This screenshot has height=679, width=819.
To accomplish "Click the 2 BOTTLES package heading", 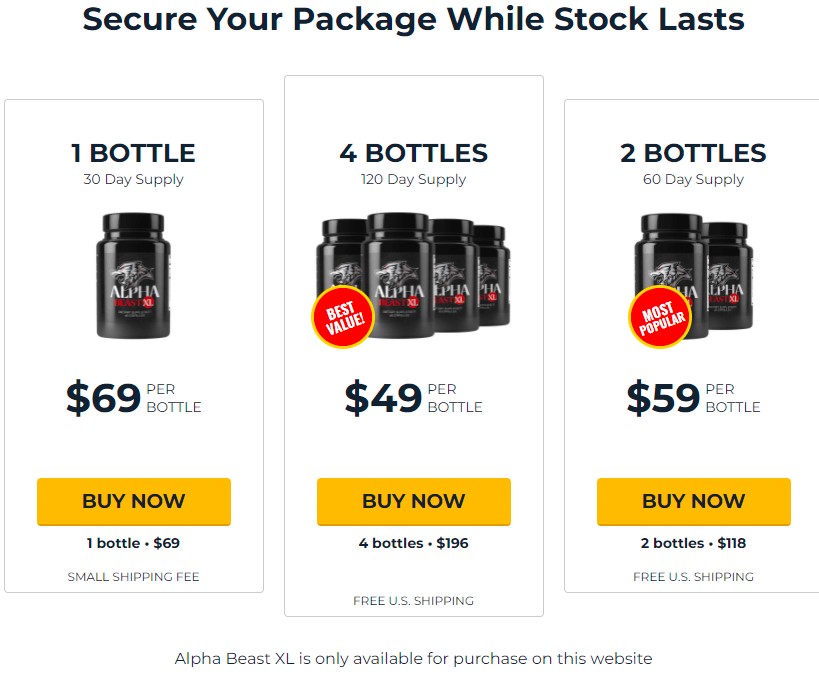I will tap(693, 153).
